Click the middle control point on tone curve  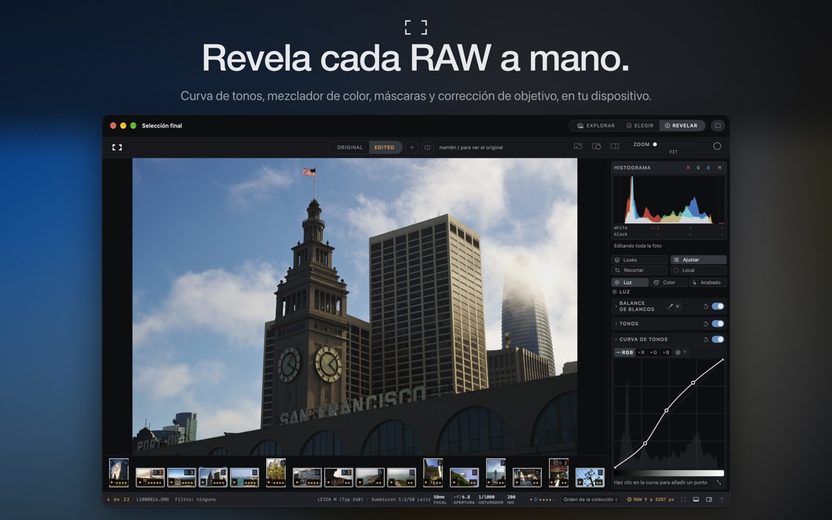point(666,410)
